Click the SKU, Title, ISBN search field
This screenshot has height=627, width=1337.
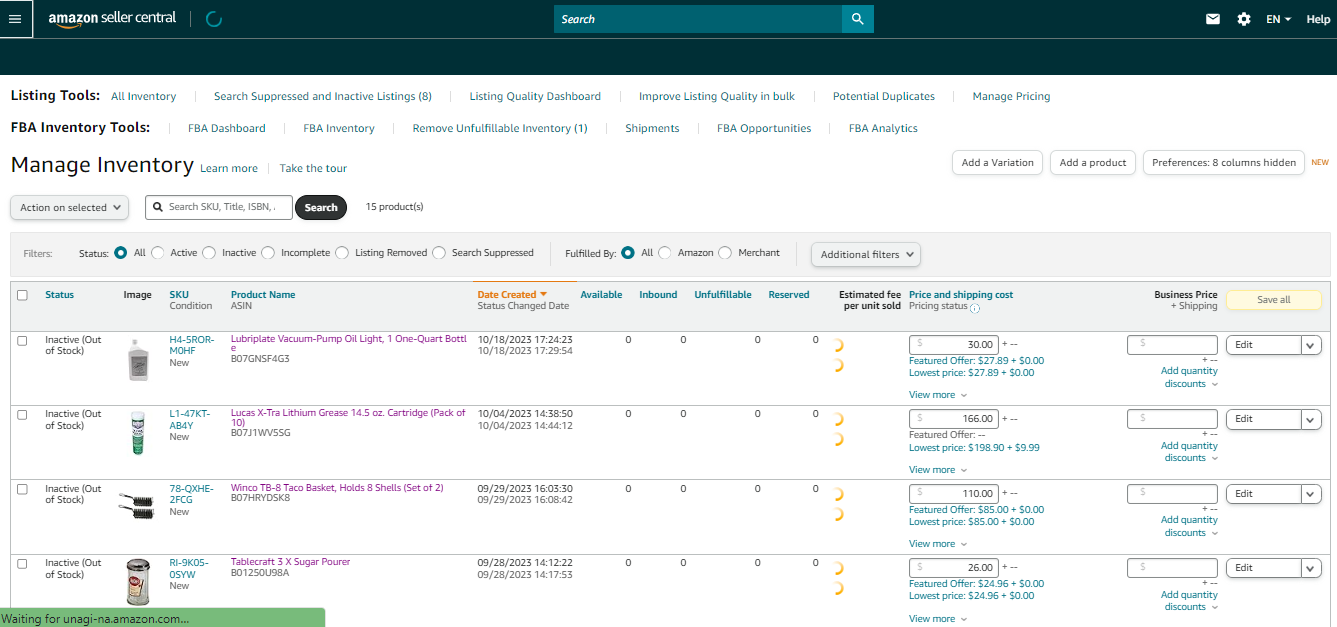pos(219,207)
